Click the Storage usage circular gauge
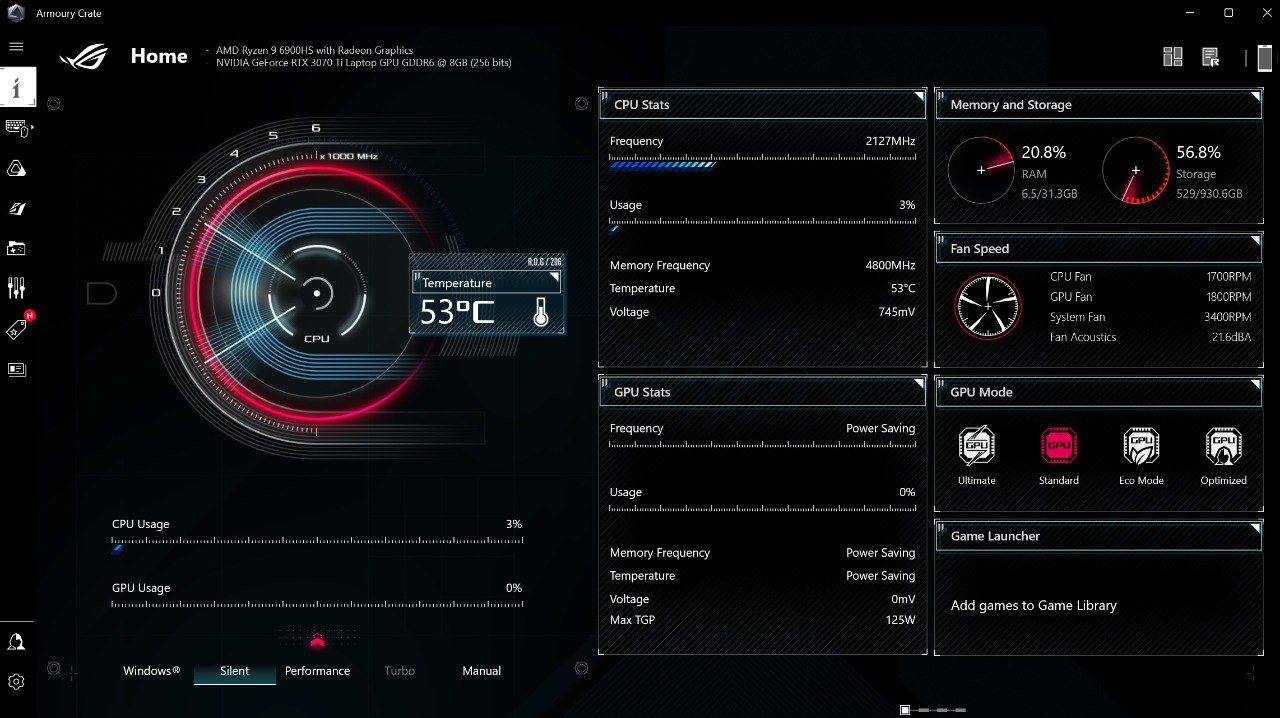This screenshot has height=718, width=1280. (1136, 170)
